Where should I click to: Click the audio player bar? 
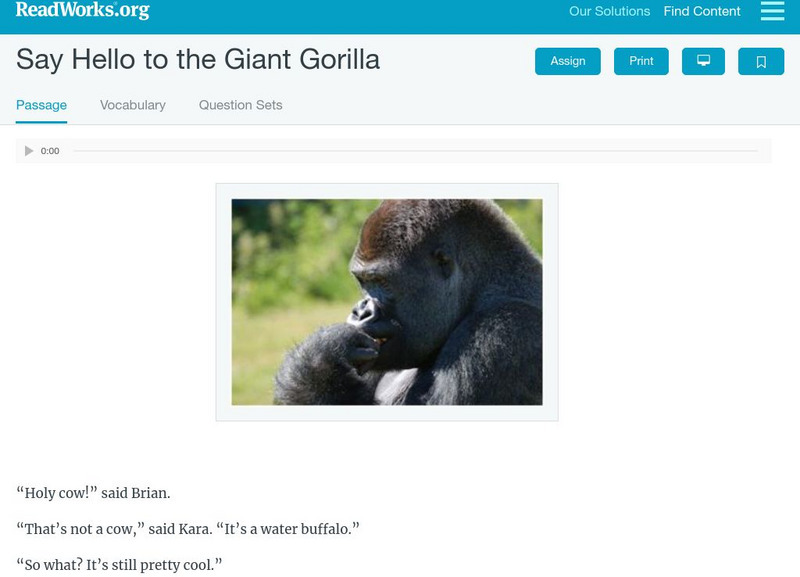click(x=400, y=151)
